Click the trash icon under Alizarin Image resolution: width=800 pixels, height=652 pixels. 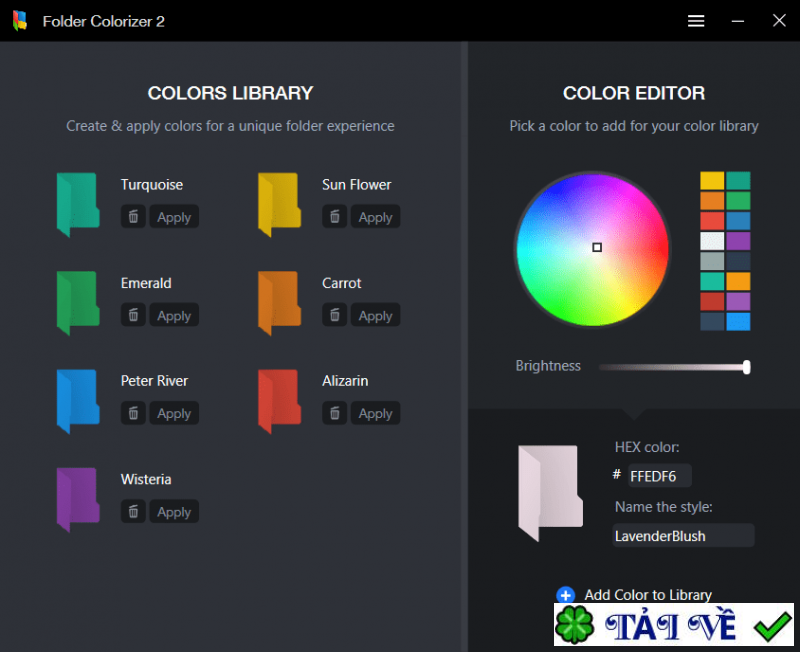[x=335, y=413]
